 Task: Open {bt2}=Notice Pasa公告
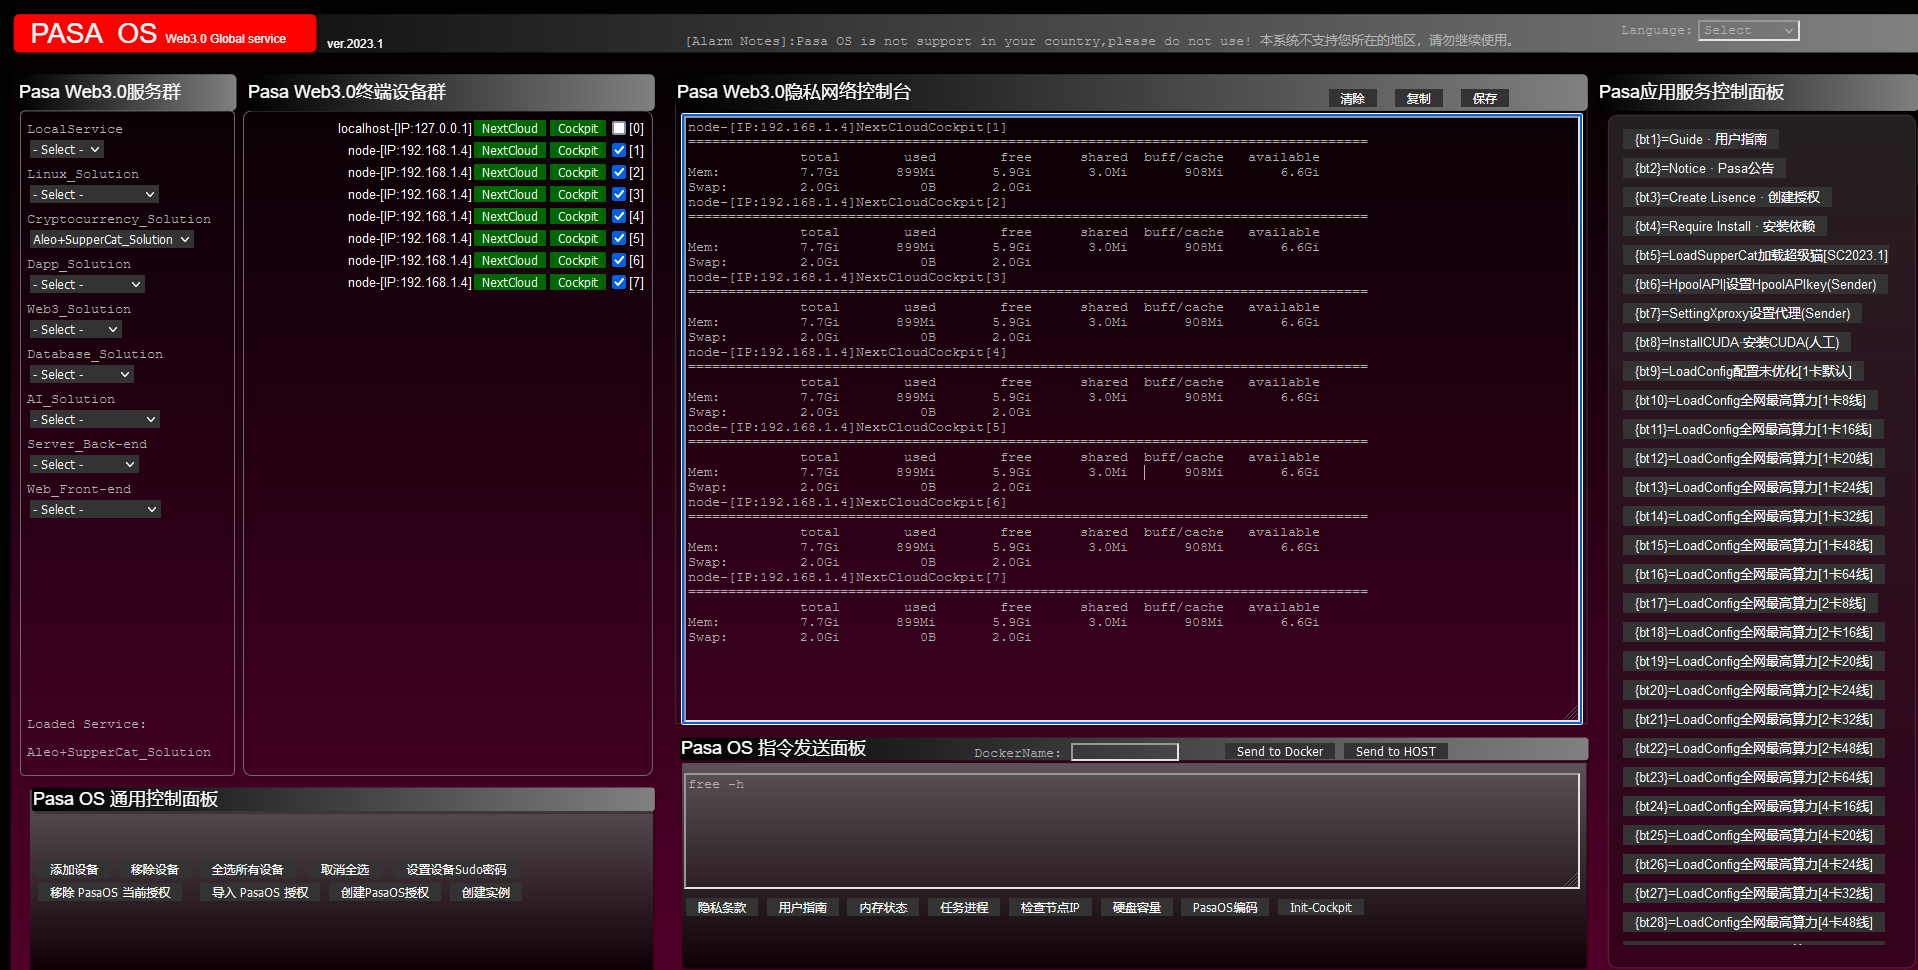point(1704,168)
